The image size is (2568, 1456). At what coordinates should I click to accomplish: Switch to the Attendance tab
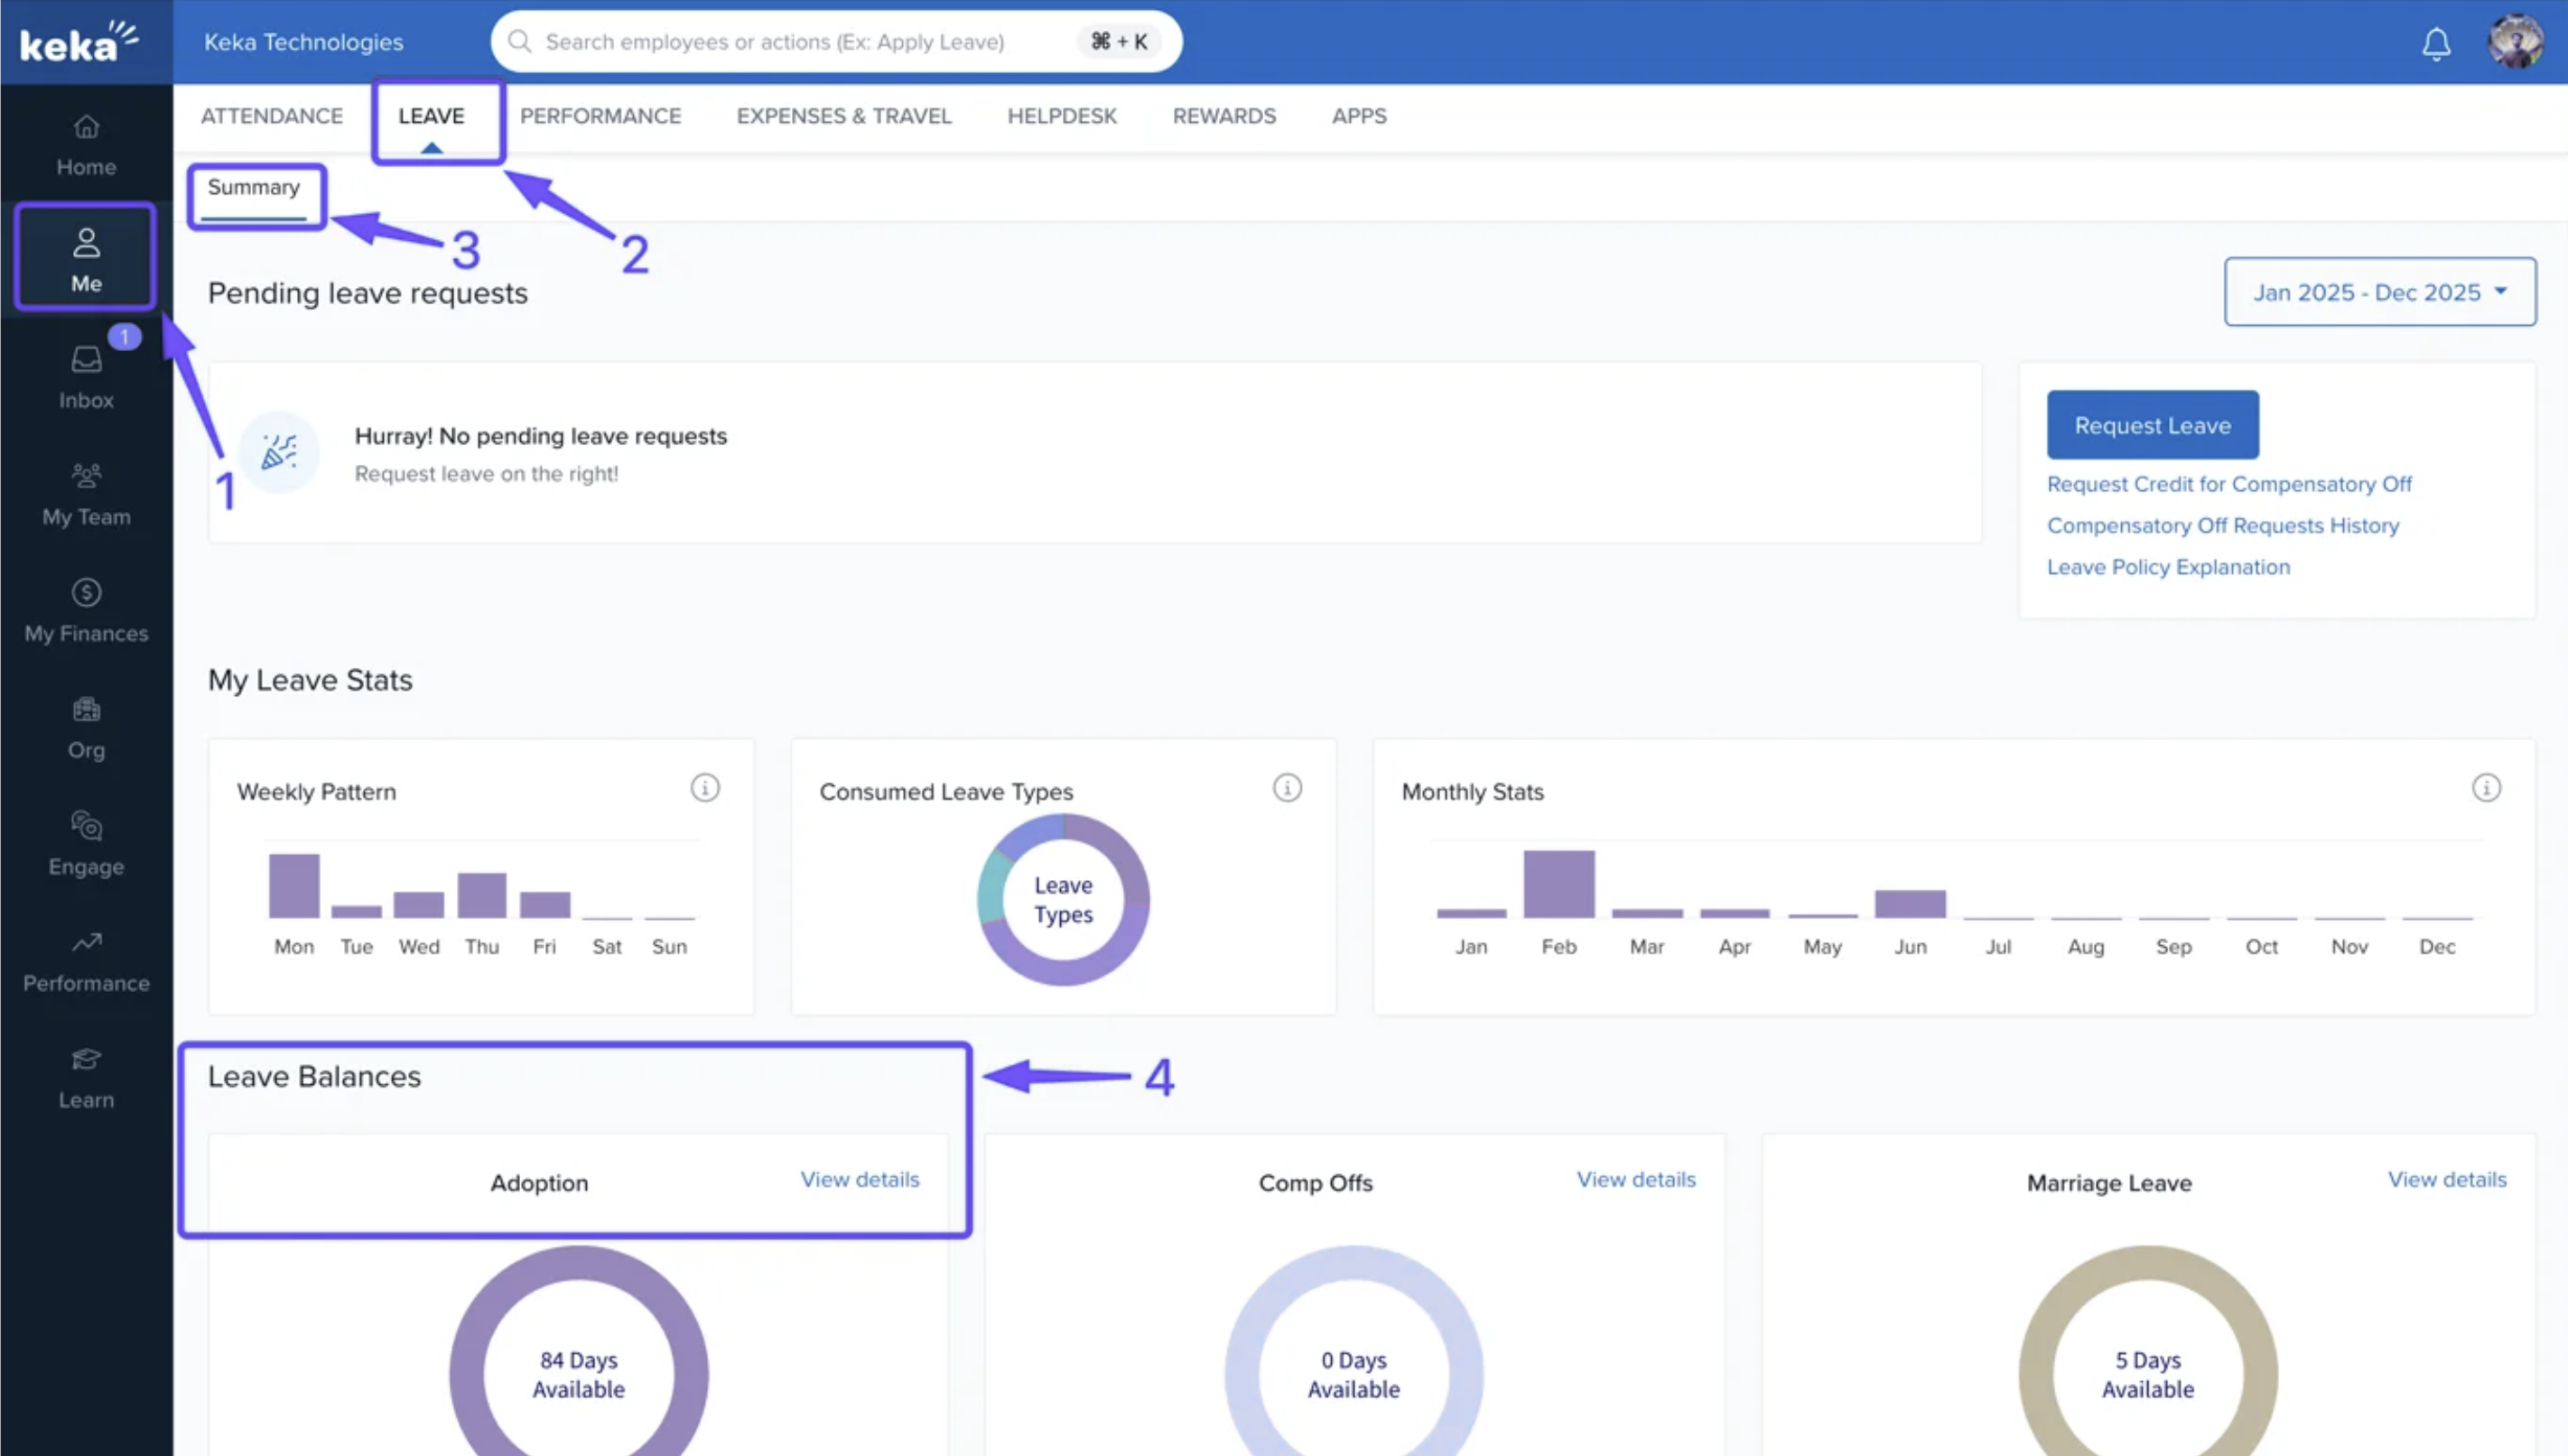coord(271,116)
